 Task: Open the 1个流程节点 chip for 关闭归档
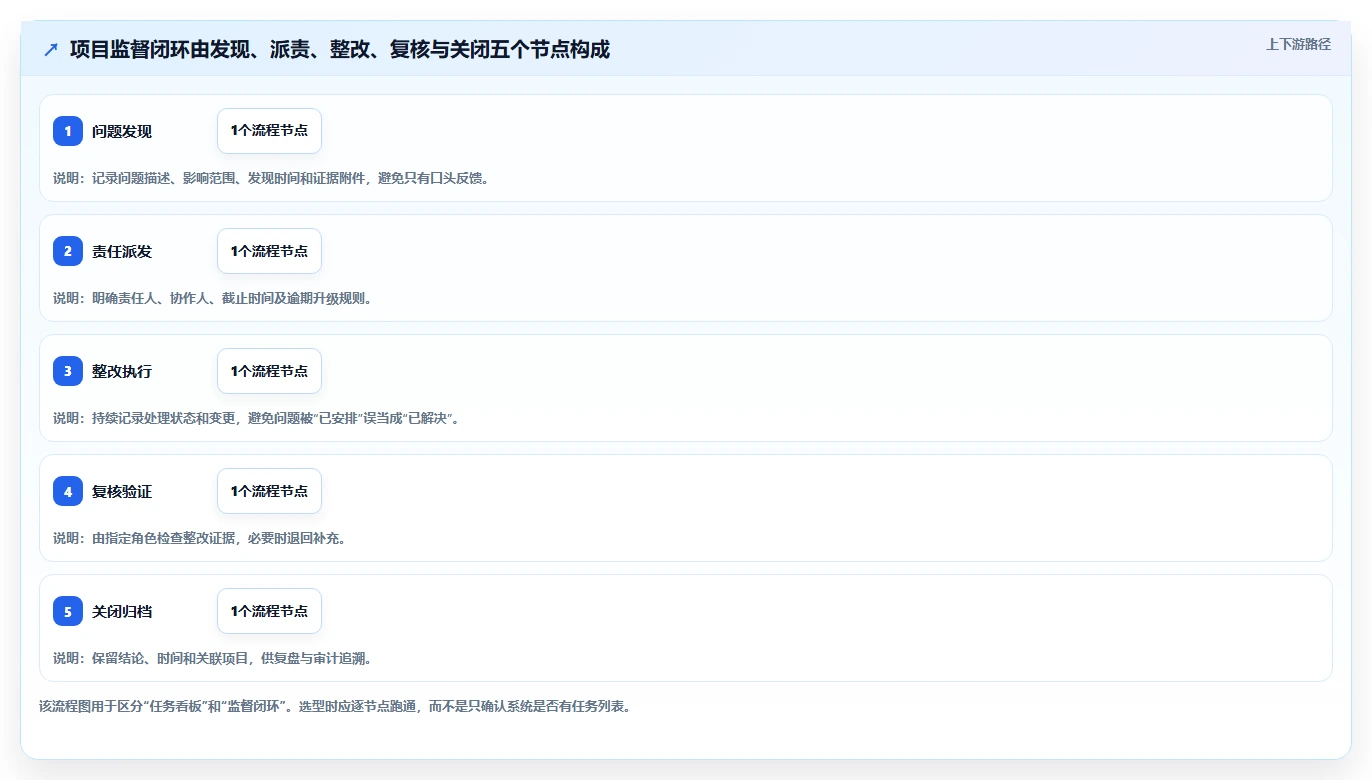pos(269,611)
